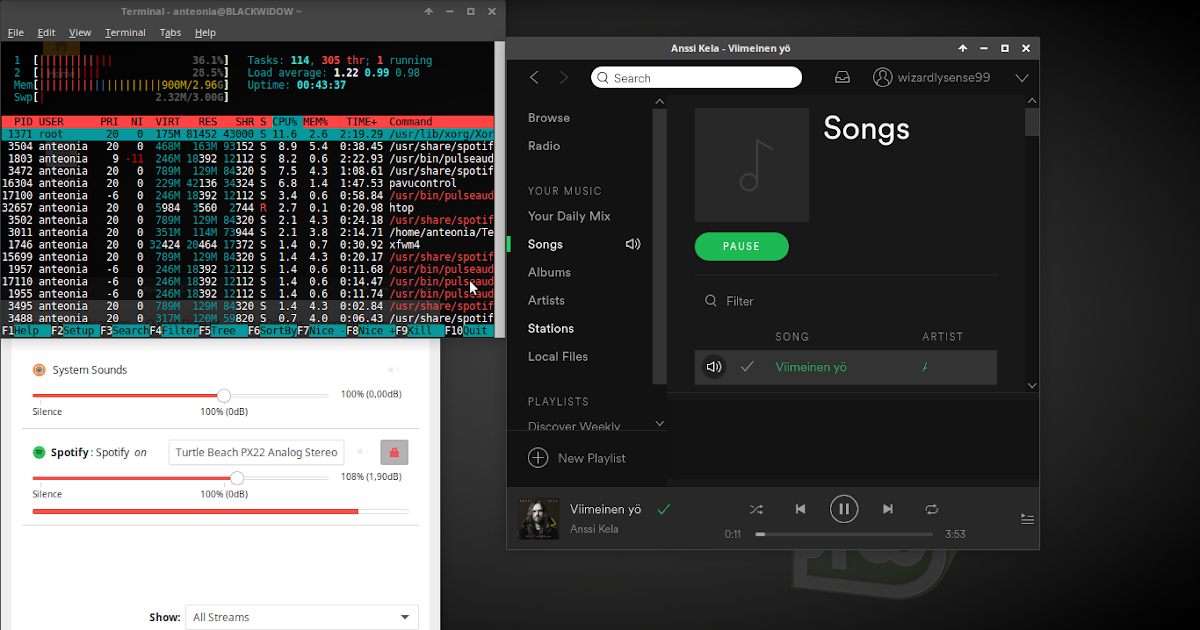The height and width of the screenshot is (630, 1200).
Task: Click the now playing album cover thumbnail
Action: [538, 518]
